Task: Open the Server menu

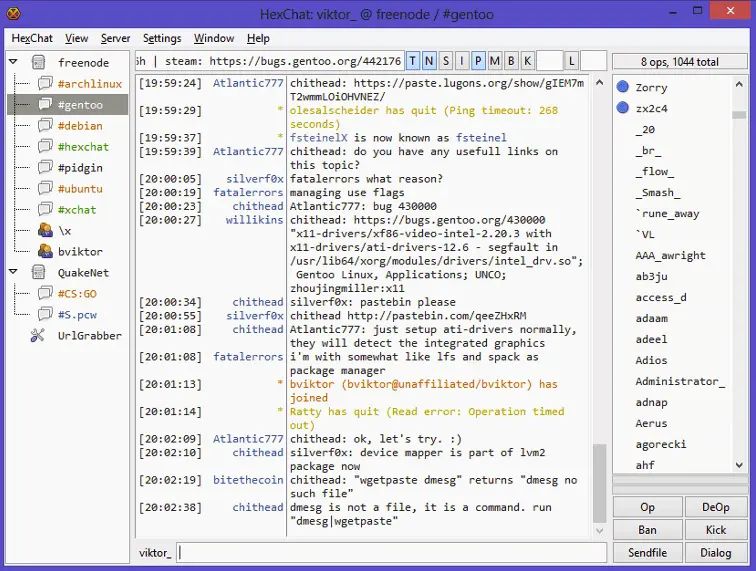Action: tap(115, 38)
